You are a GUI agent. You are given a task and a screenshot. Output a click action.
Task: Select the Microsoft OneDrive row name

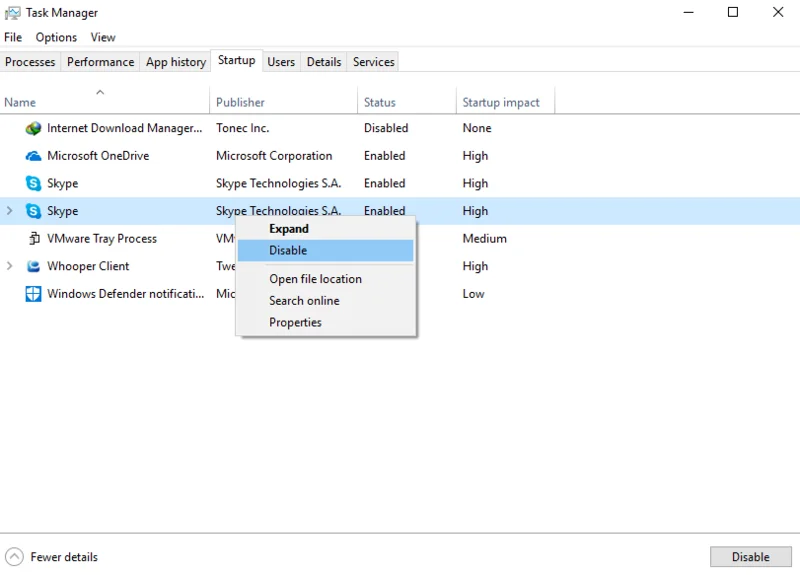coord(98,156)
